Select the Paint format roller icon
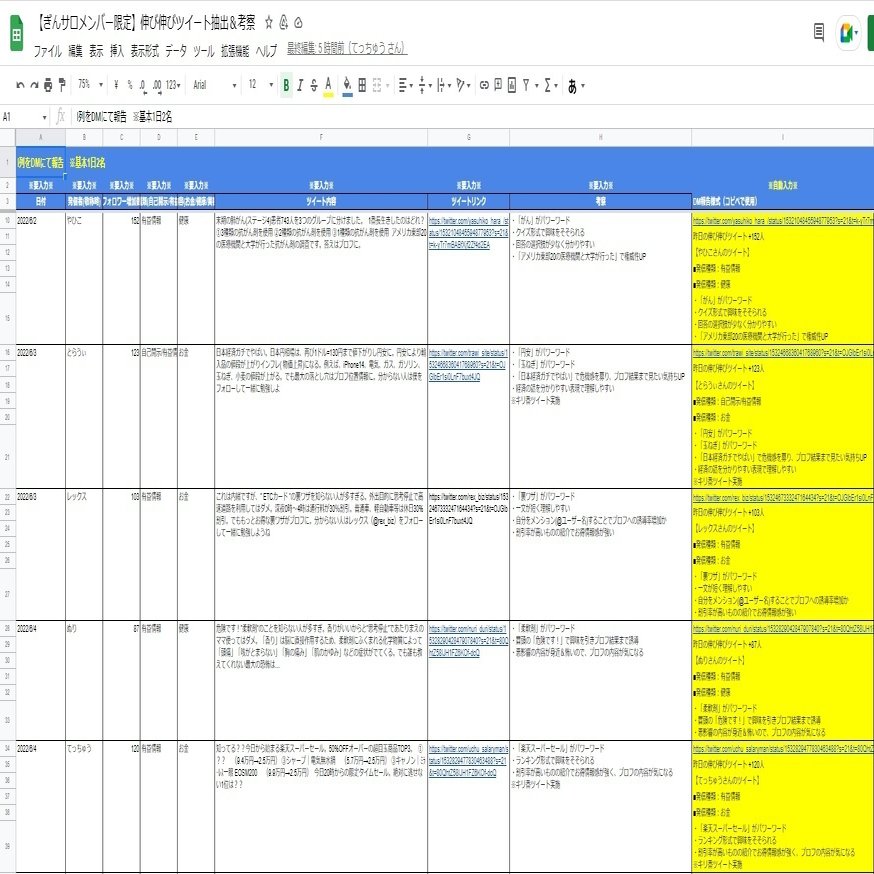Image resolution: width=874 pixels, height=874 pixels. coord(62,85)
